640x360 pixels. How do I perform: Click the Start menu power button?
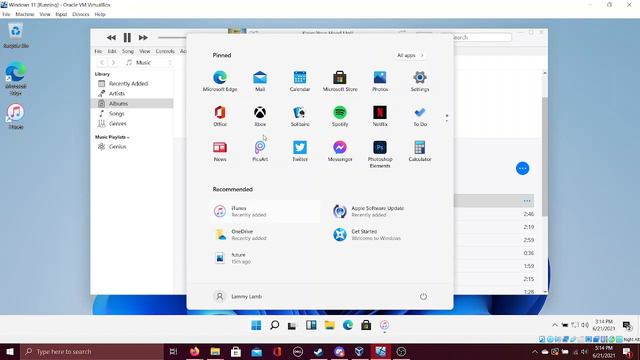point(423,296)
